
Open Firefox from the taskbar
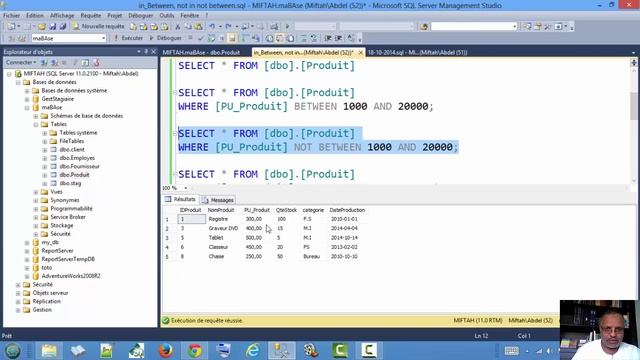[x=165, y=350]
